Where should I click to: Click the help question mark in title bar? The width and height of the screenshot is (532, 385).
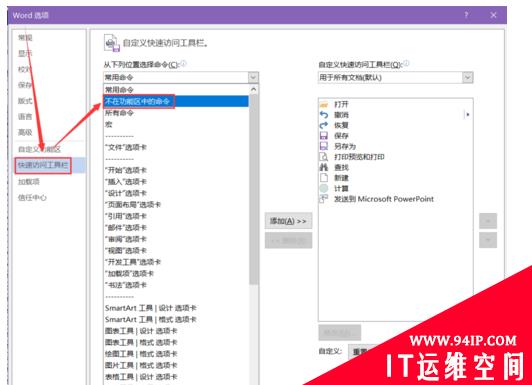coord(467,15)
